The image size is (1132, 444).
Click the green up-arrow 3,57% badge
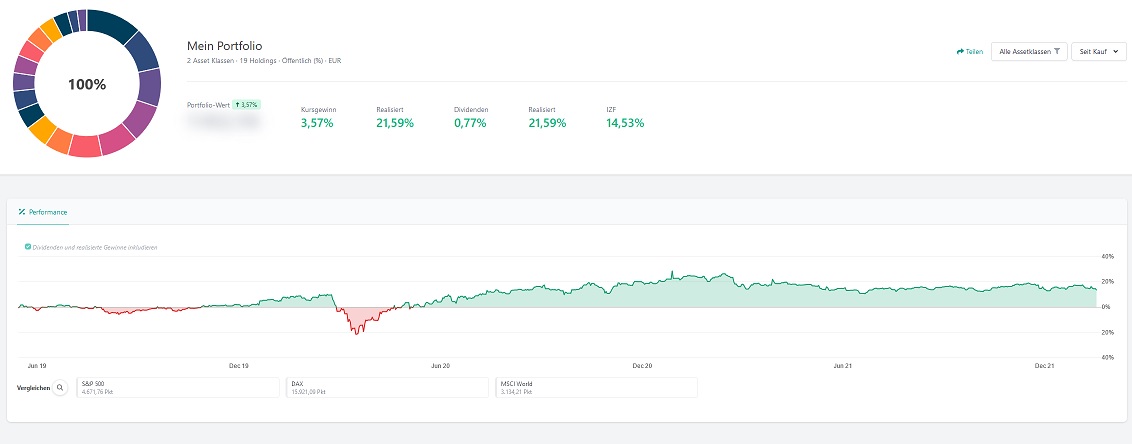[x=246, y=104]
